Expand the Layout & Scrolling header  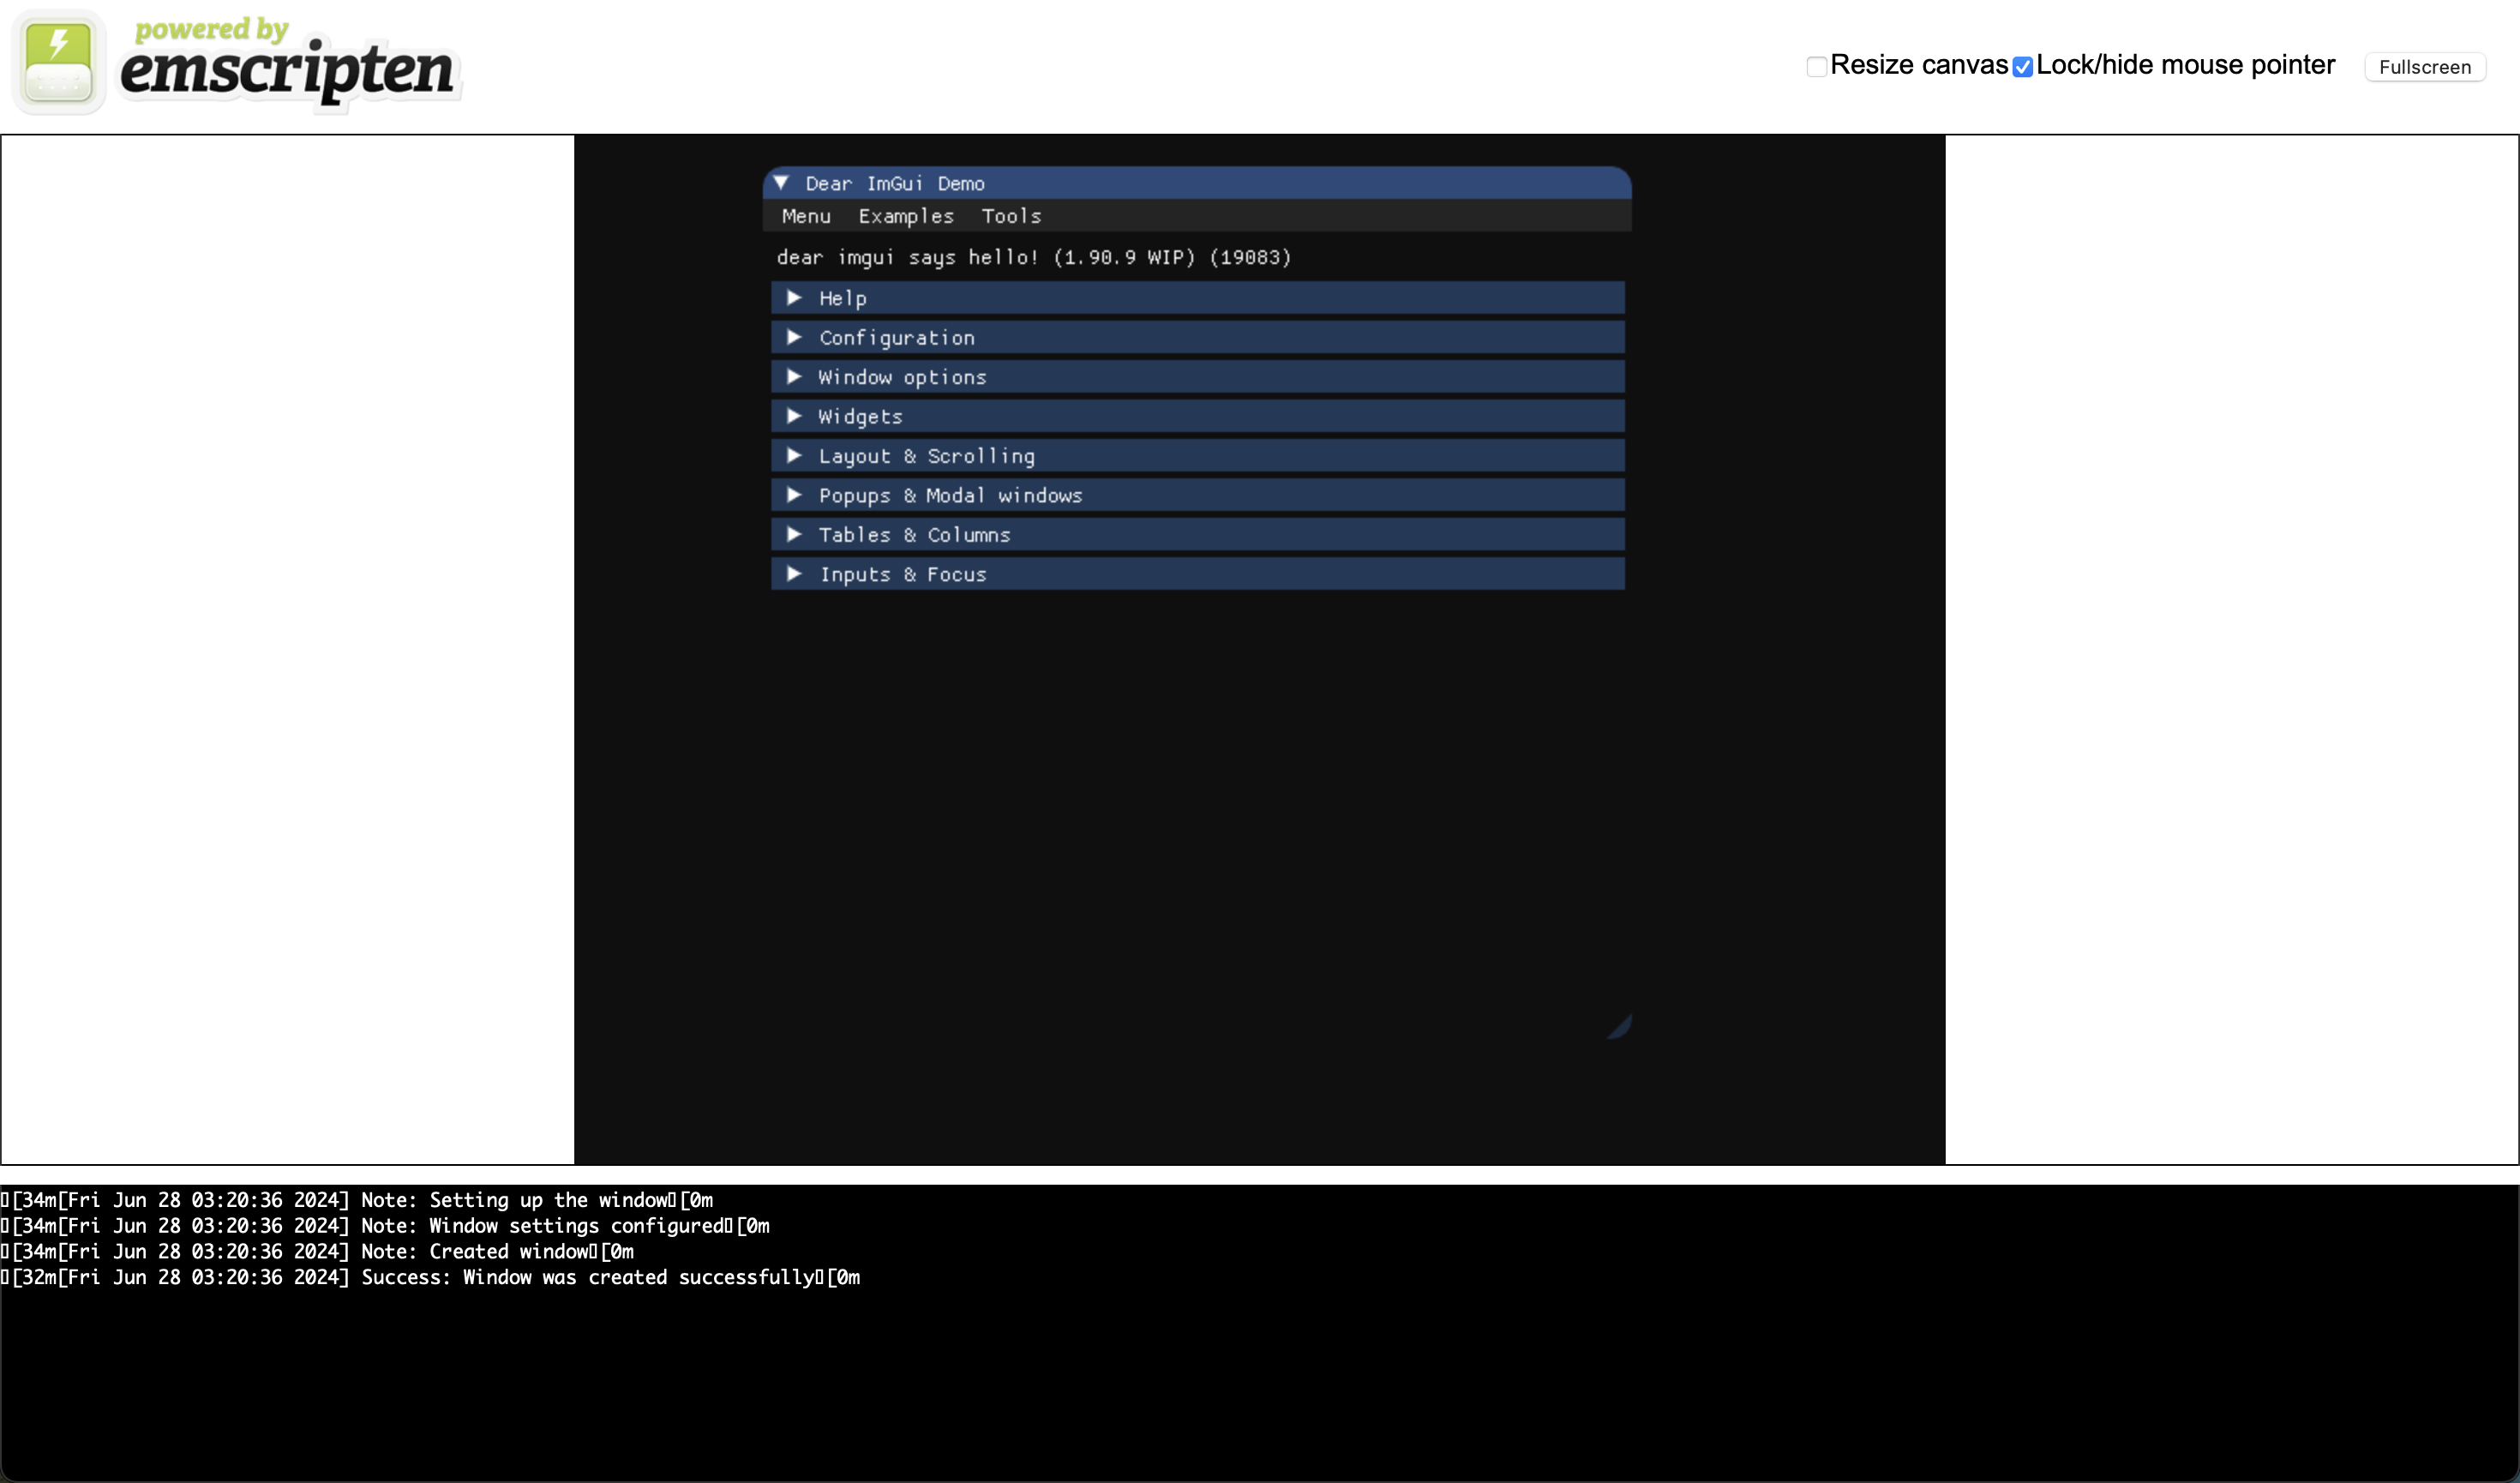[1198, 456]
